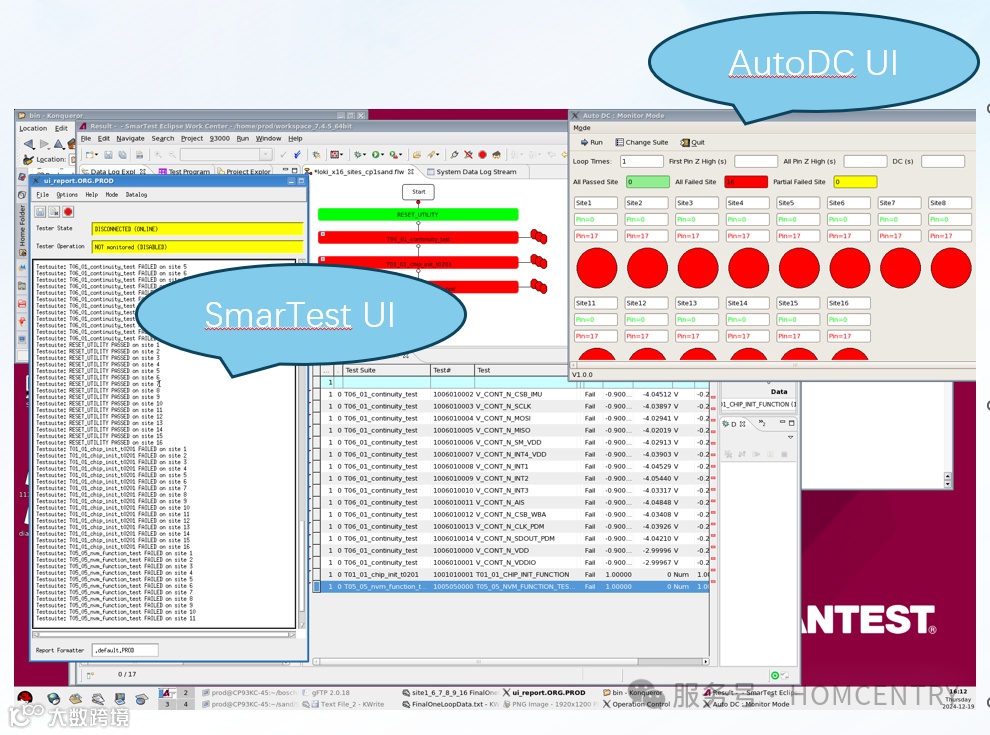The width and height of the screenshot is (990, 735).
Task: Click the green All Passed Site indicator
Action: tap(647, 182)
